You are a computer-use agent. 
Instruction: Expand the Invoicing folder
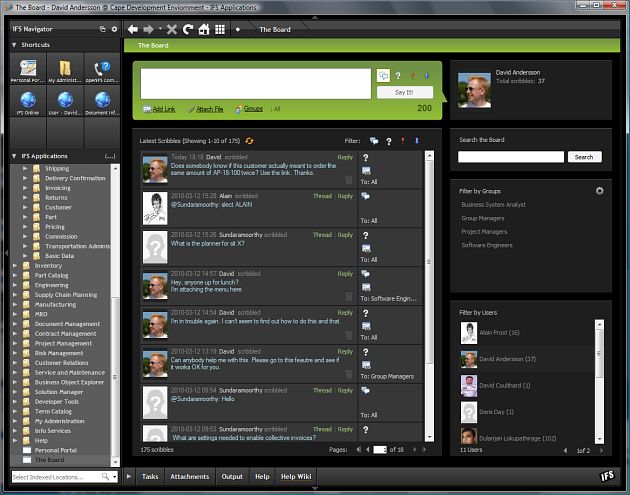coord(25,188)
